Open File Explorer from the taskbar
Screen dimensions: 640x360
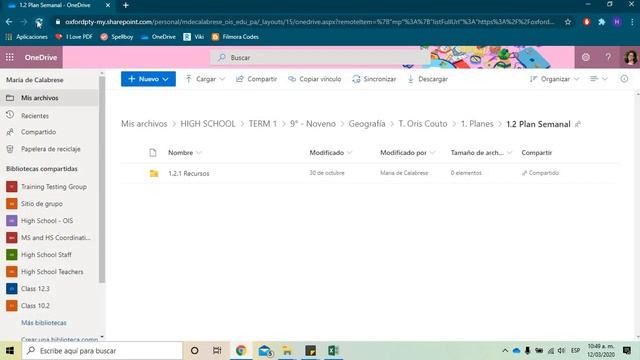tap(287, 351)
